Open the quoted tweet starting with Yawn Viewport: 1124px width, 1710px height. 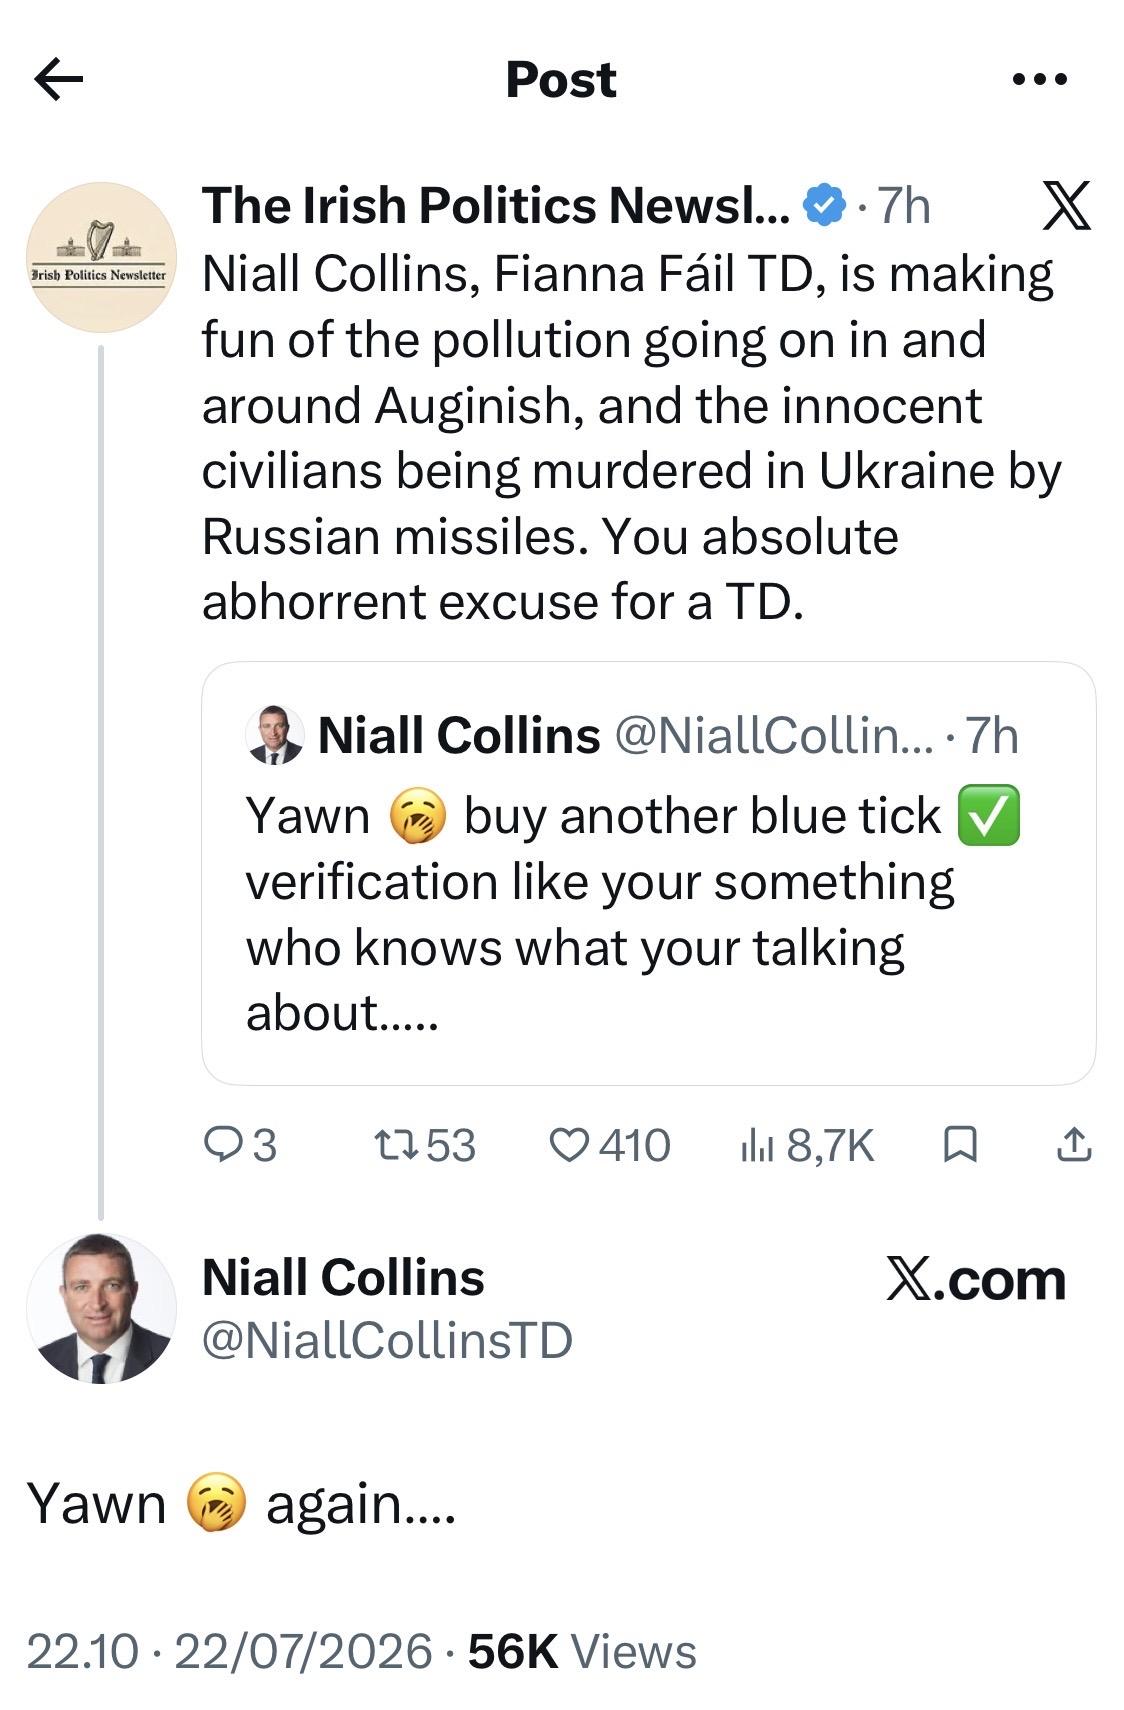point(649,873)
